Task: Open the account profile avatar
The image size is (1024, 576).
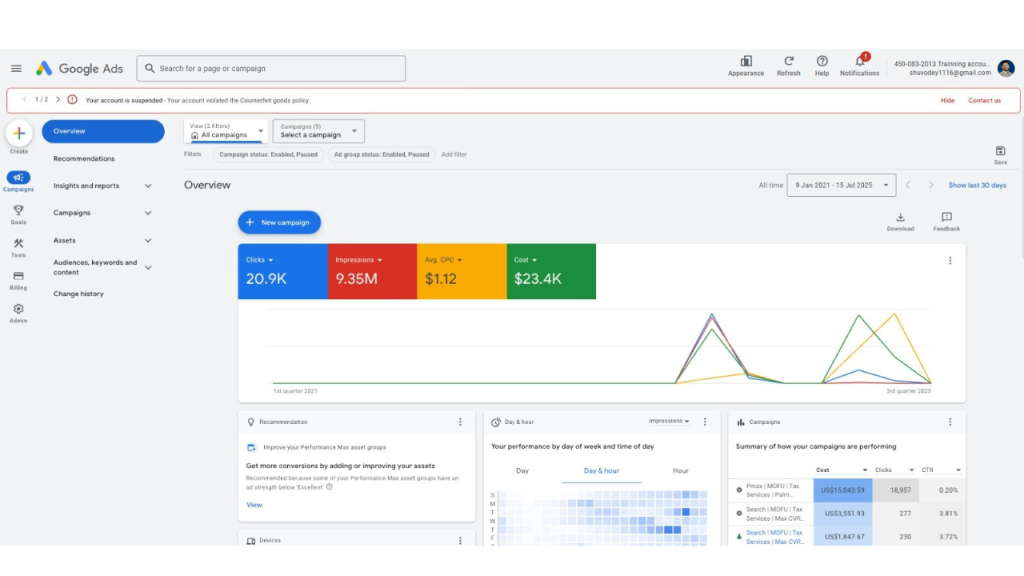Action: pyautogui.click(x=1006, y=68)
